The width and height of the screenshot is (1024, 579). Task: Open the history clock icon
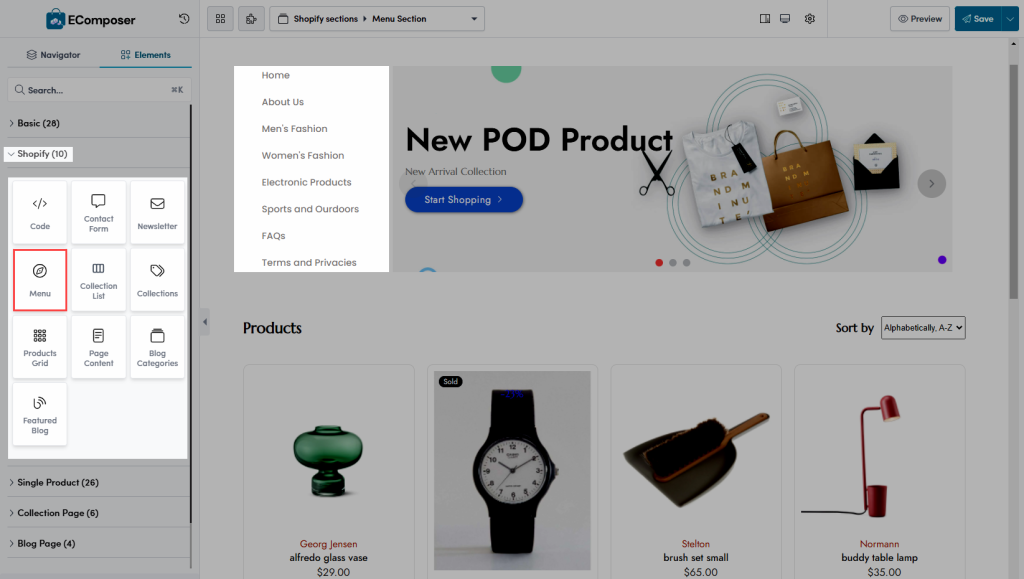point(184,19)
